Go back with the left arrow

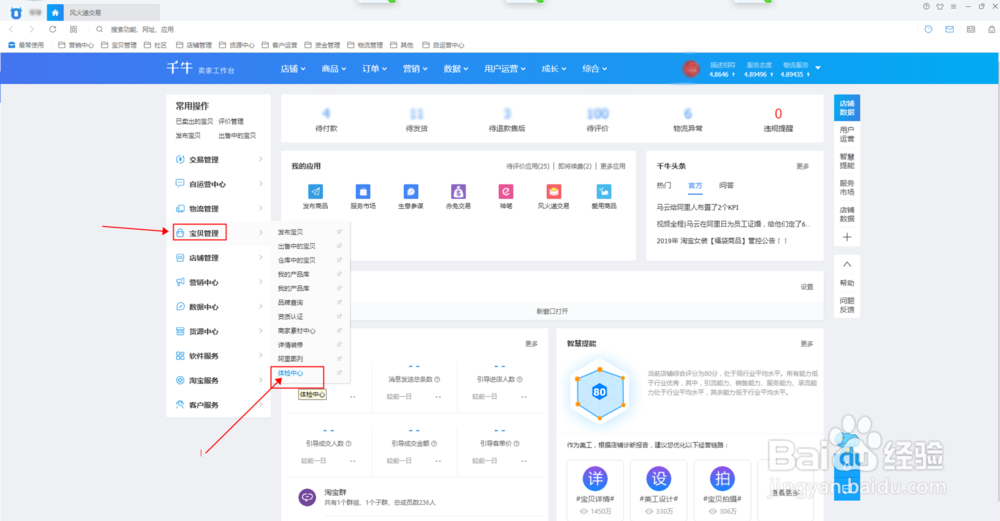pyautogui.click(x=11, y=29)
